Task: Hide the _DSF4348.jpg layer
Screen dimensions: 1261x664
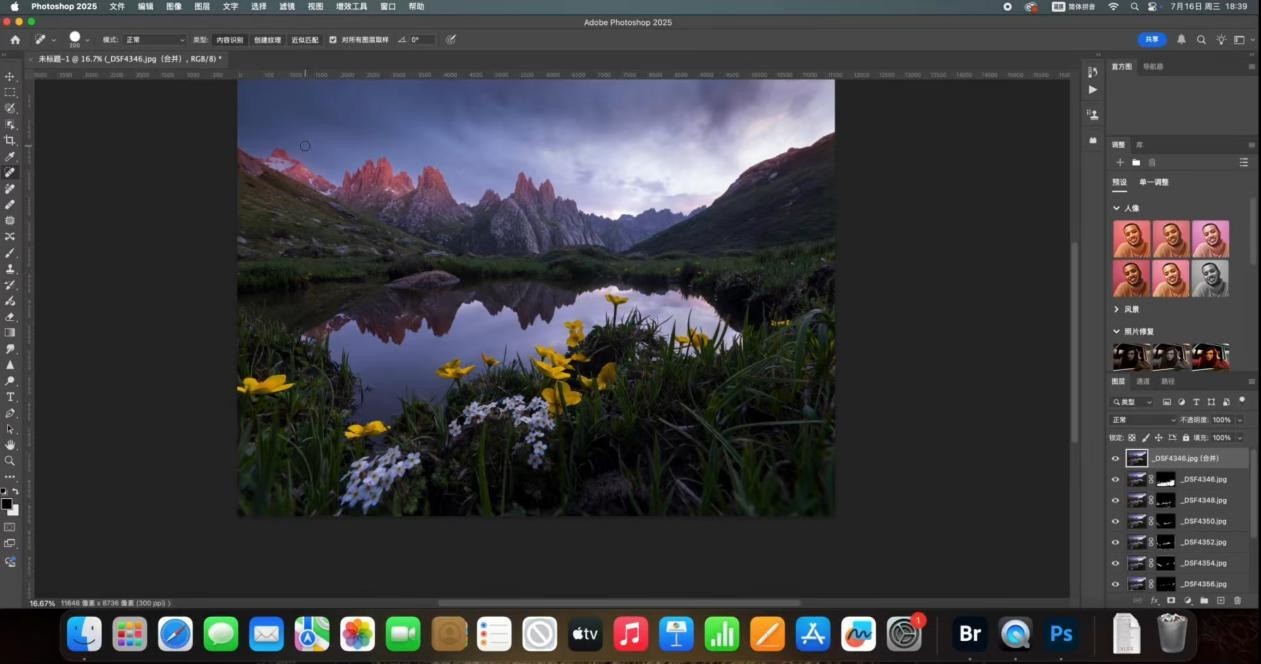Action: point(1116,500)
